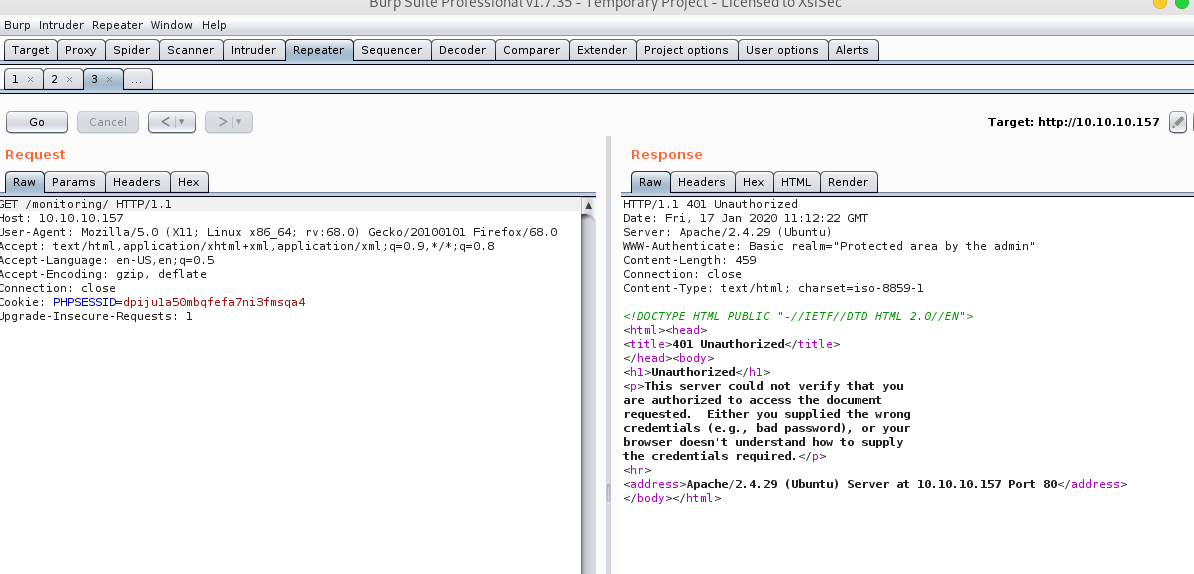1194x574 pixels.
Task: Select repeater tab 1
Action: [15, 79]
